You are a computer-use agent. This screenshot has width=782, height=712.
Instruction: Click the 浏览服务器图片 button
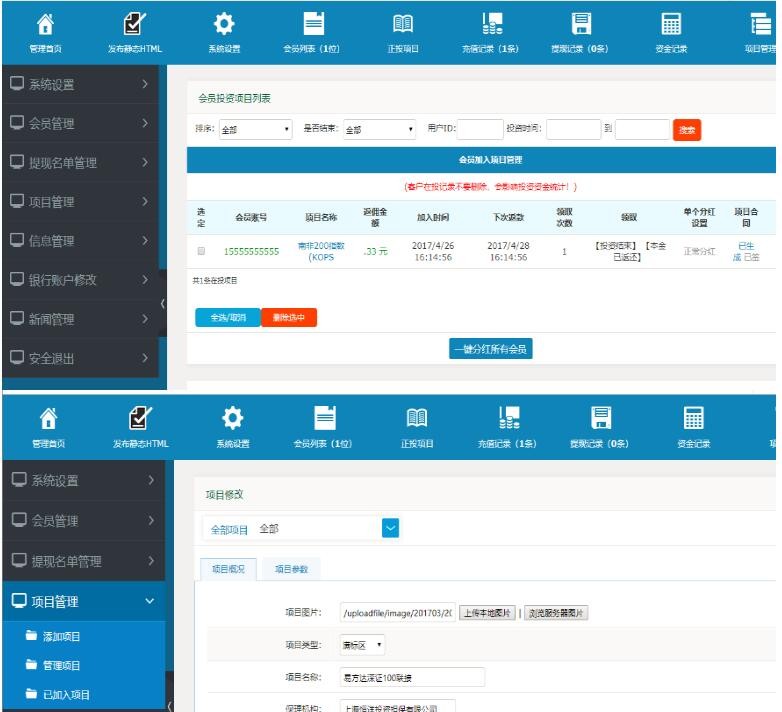tap(556, 613)
